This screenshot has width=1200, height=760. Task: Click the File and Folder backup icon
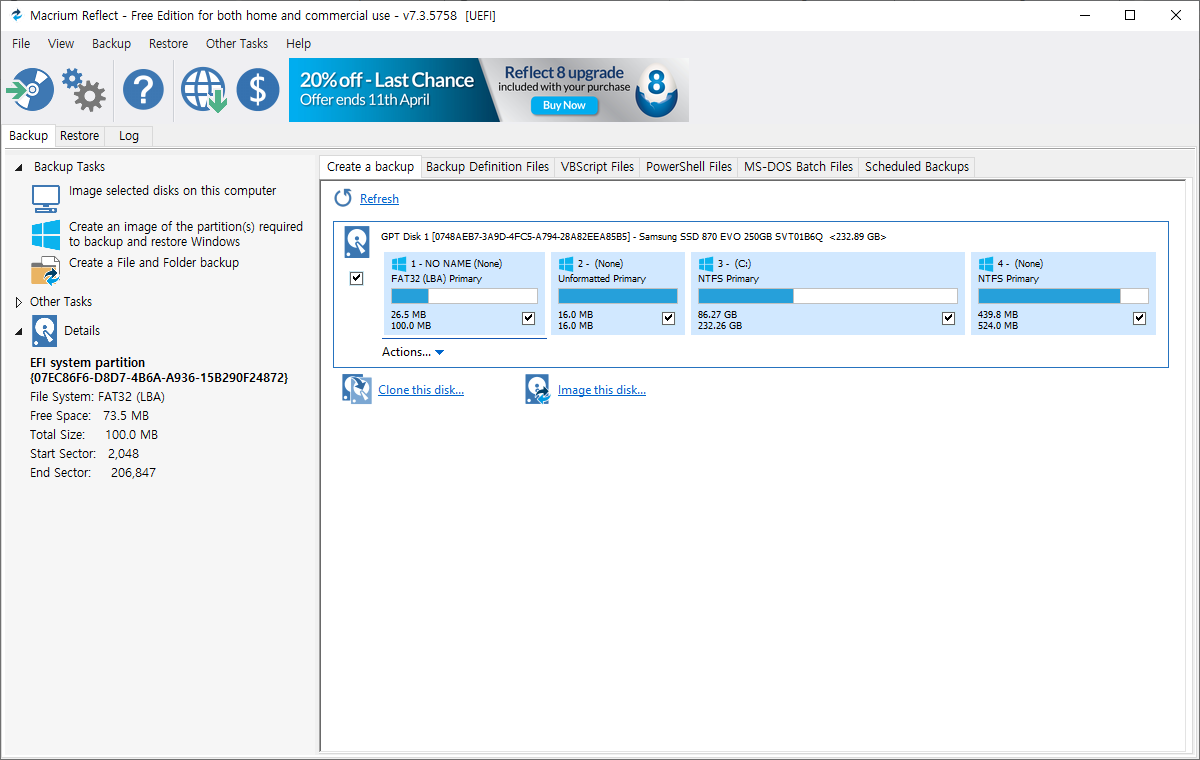pyautogui.click(x=46, y=271)
